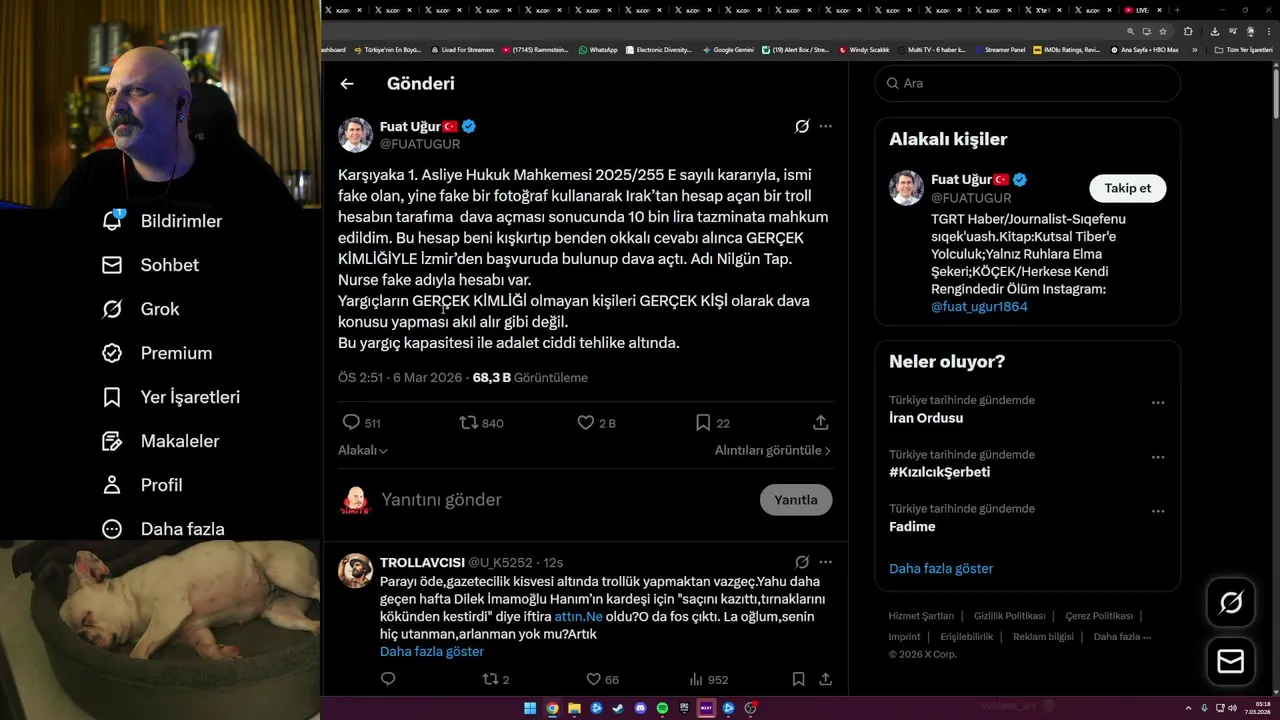1280x720 pixels.
Task: Open Fadime trending topic
Action: coord(912,526)
